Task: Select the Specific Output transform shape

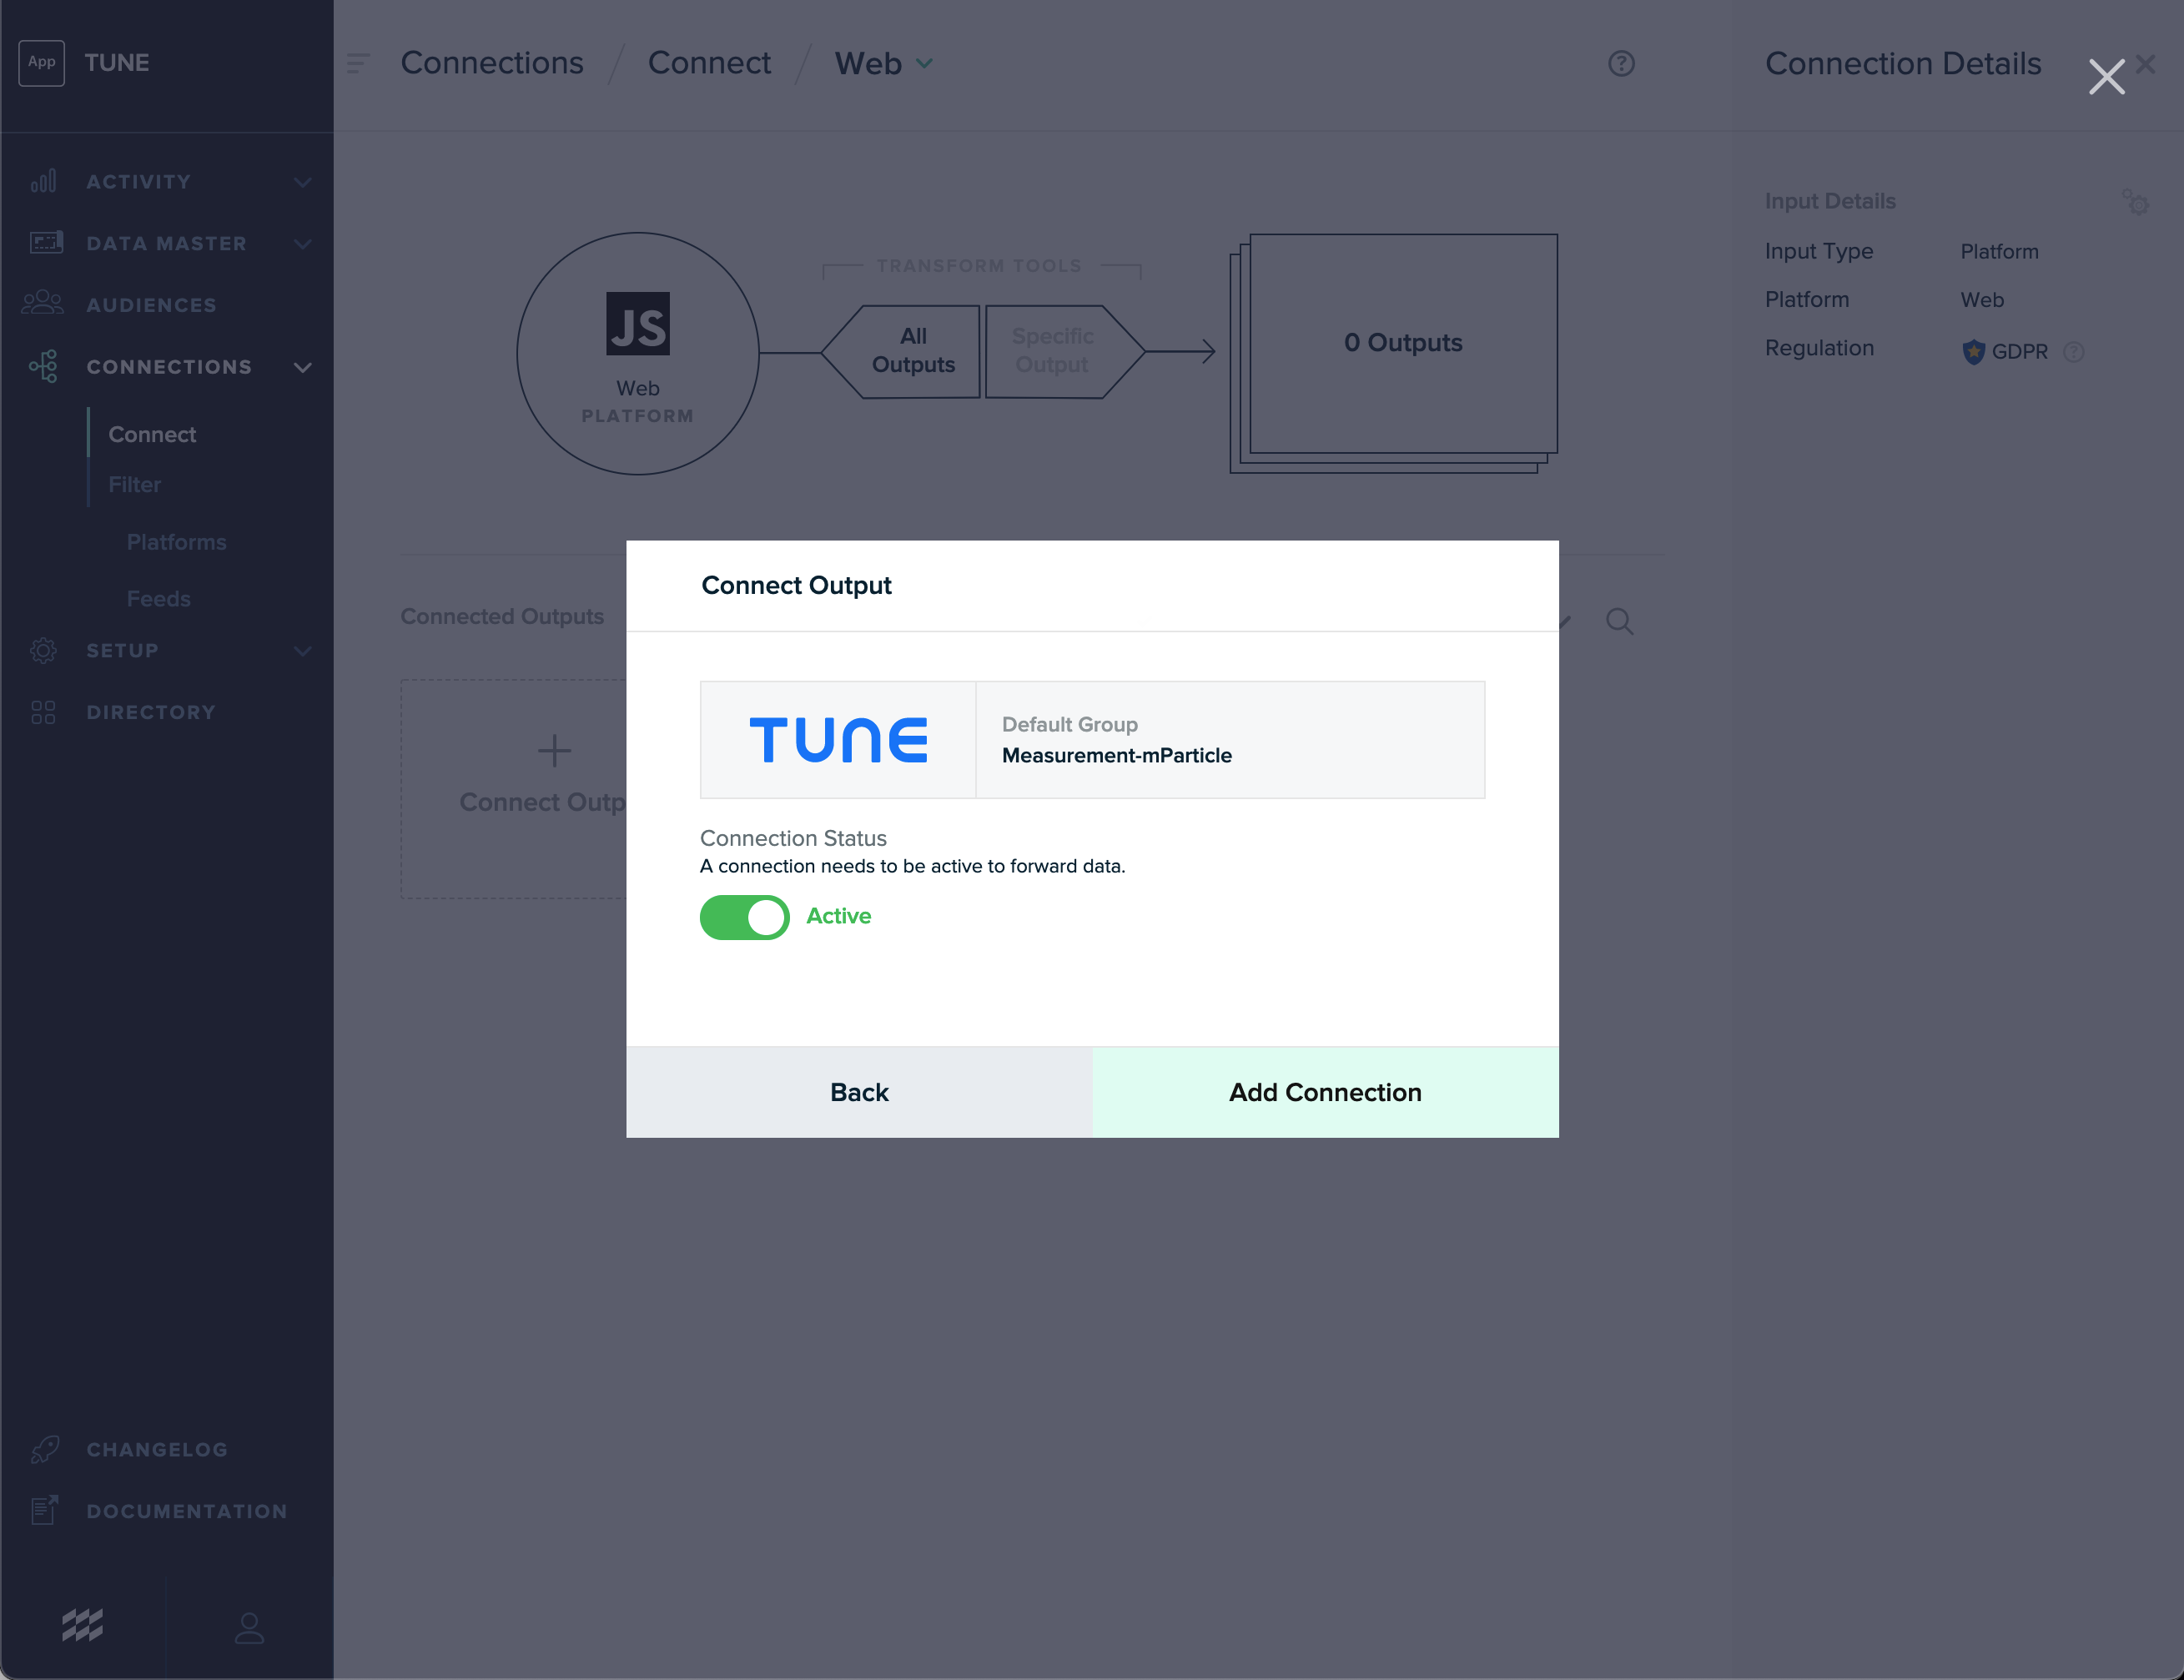Action: pyautogui.click(x=1064, y=351)
